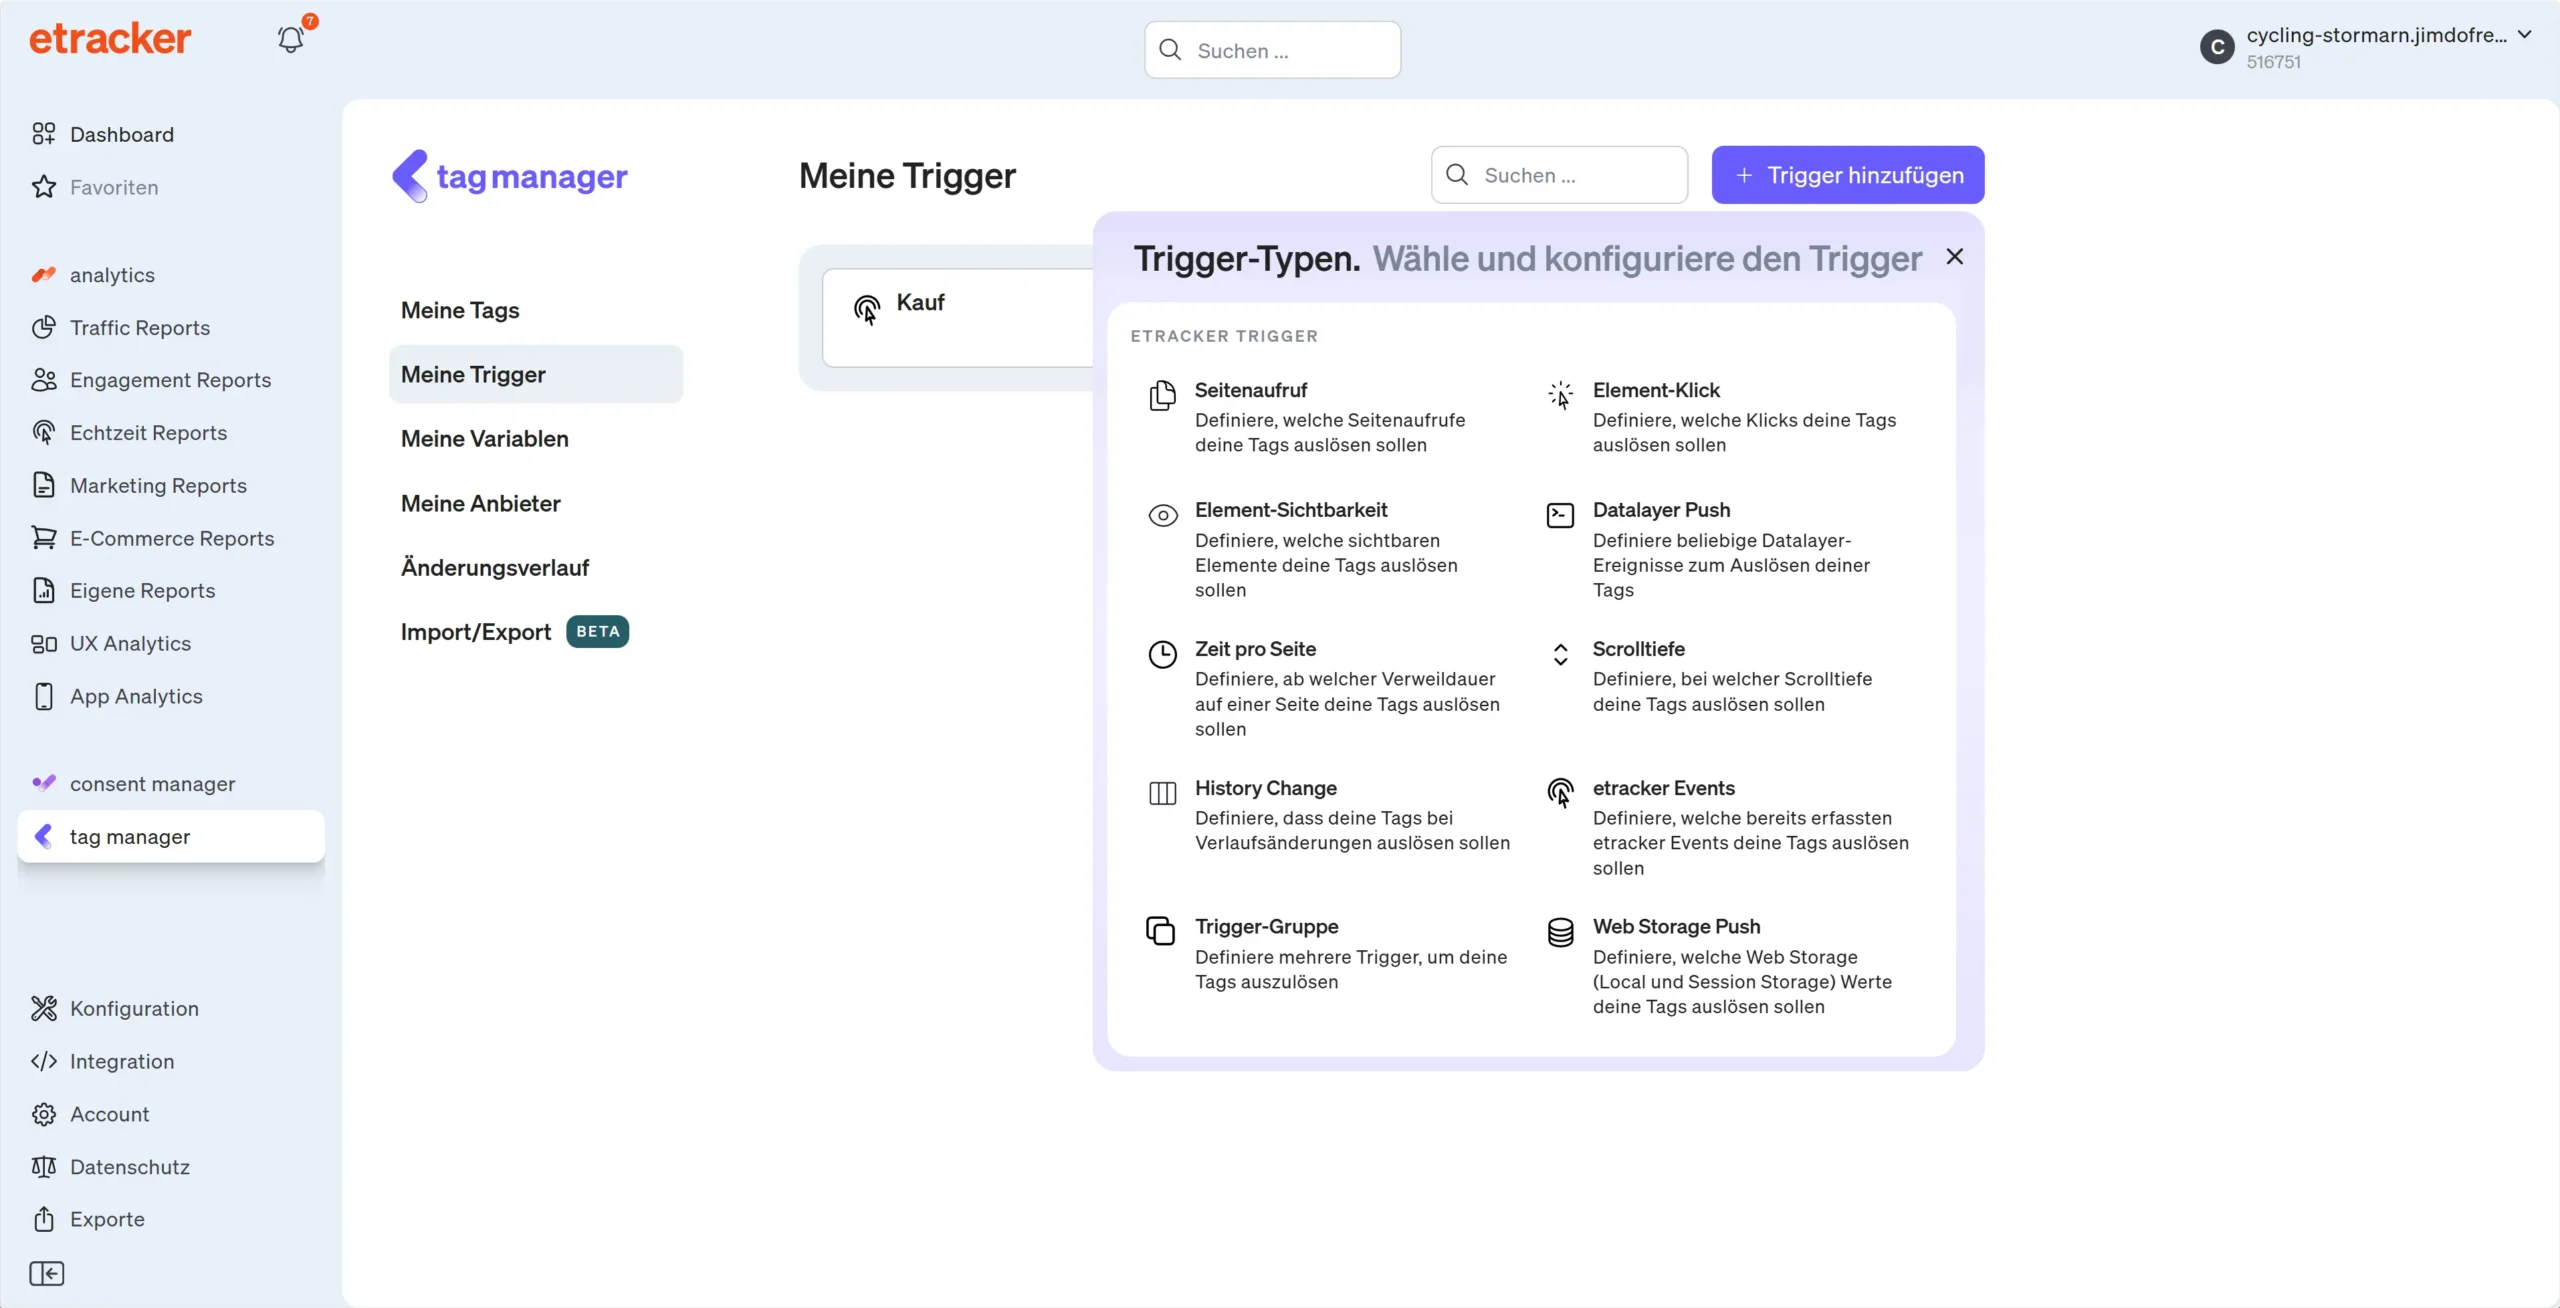The width and height of the screenshot is (2560, 1308).
Task: Switch to Meine Variablen
Action: (483, 438)
